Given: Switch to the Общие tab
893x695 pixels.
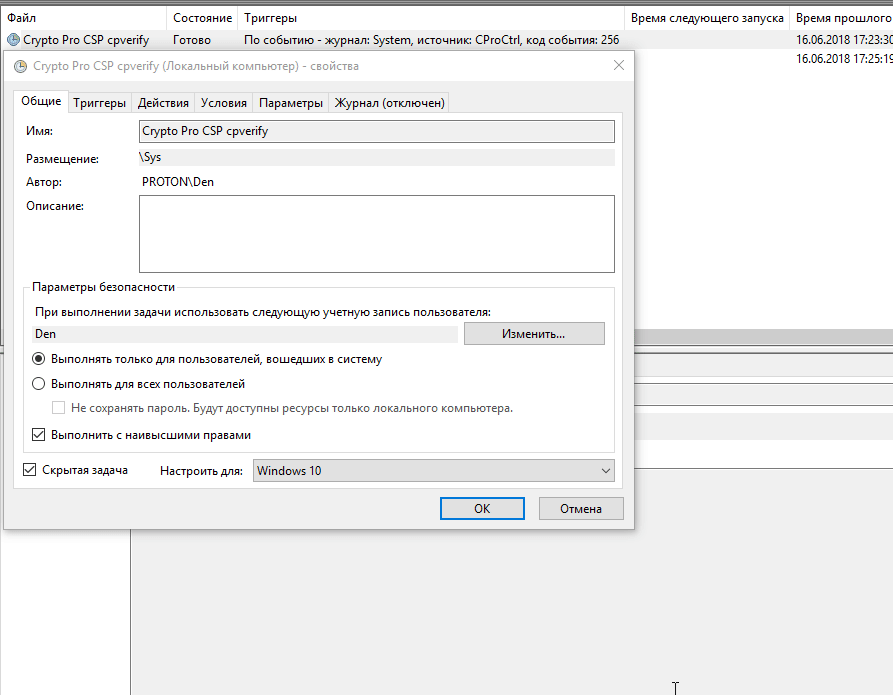Looking at the screenshot, I should point(41,101).
